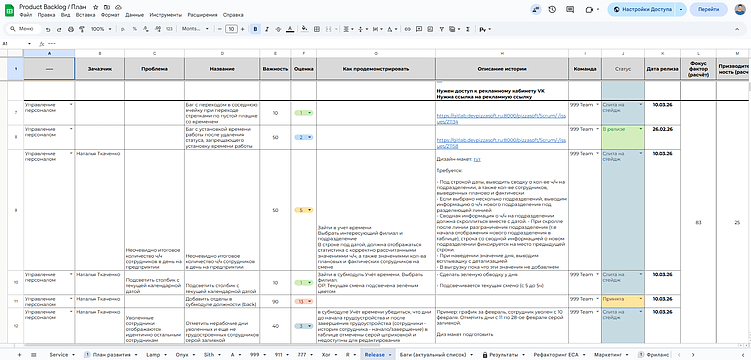
Task: Undo the last action
Action: [x=48, y=29]
